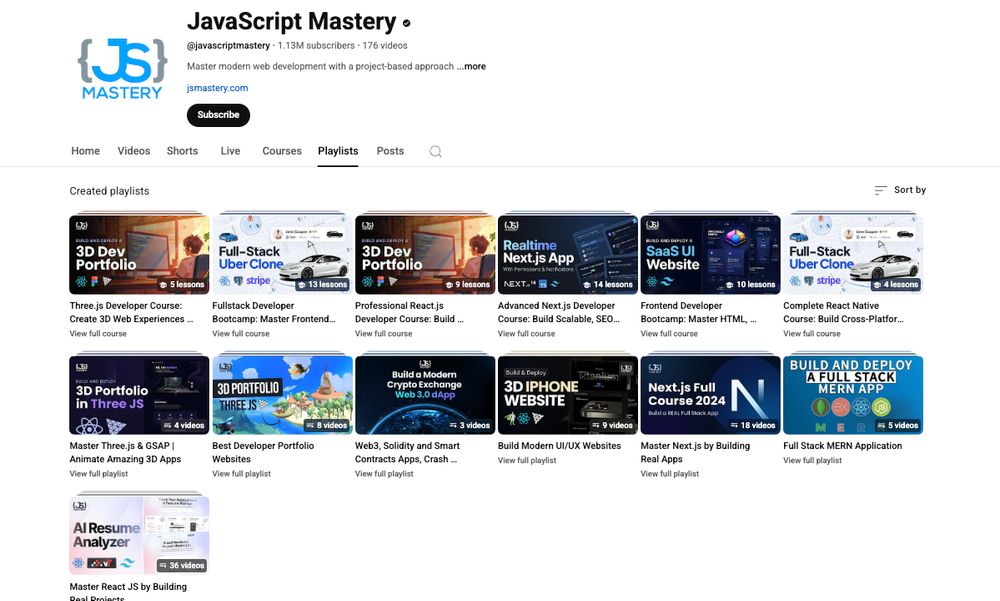Screen dimensions: 1000x601
Task: Open 3D Dev Portfolio 5 lessons thumbnail
Action: [x=139, y=255]
